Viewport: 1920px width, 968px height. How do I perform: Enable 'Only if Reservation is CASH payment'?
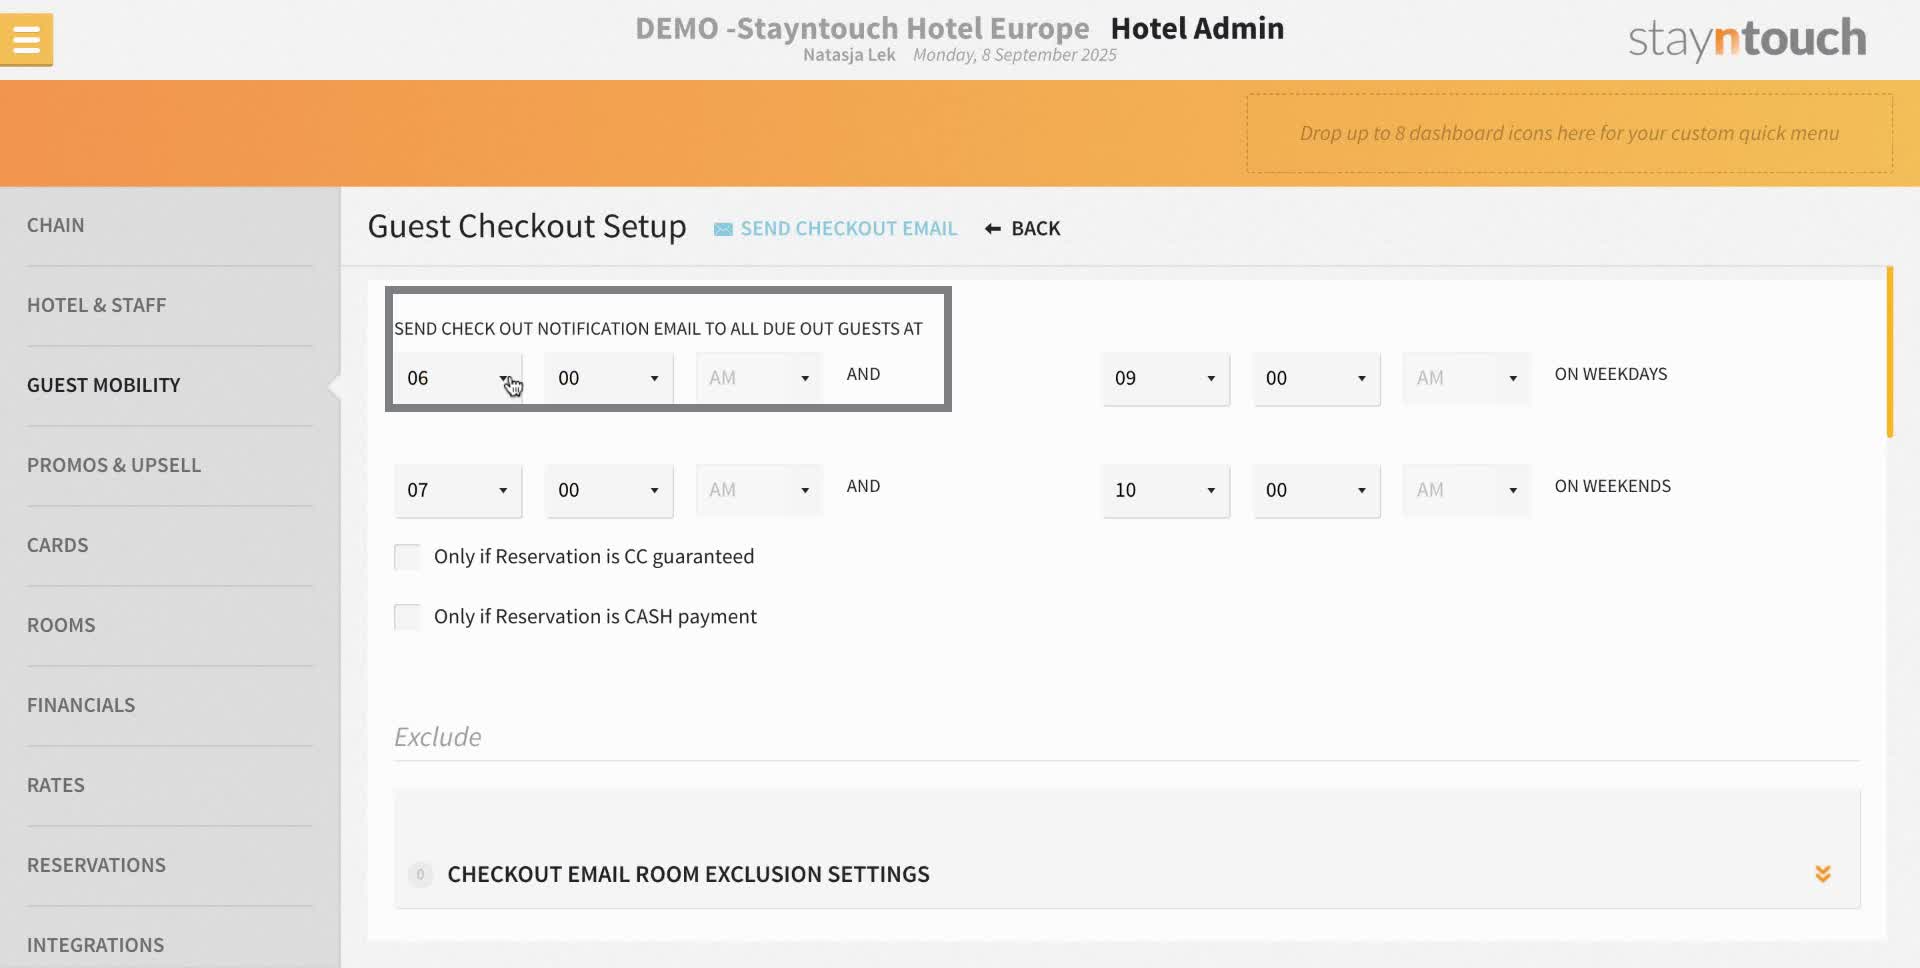pyautogui.click(x=407, y=616)
